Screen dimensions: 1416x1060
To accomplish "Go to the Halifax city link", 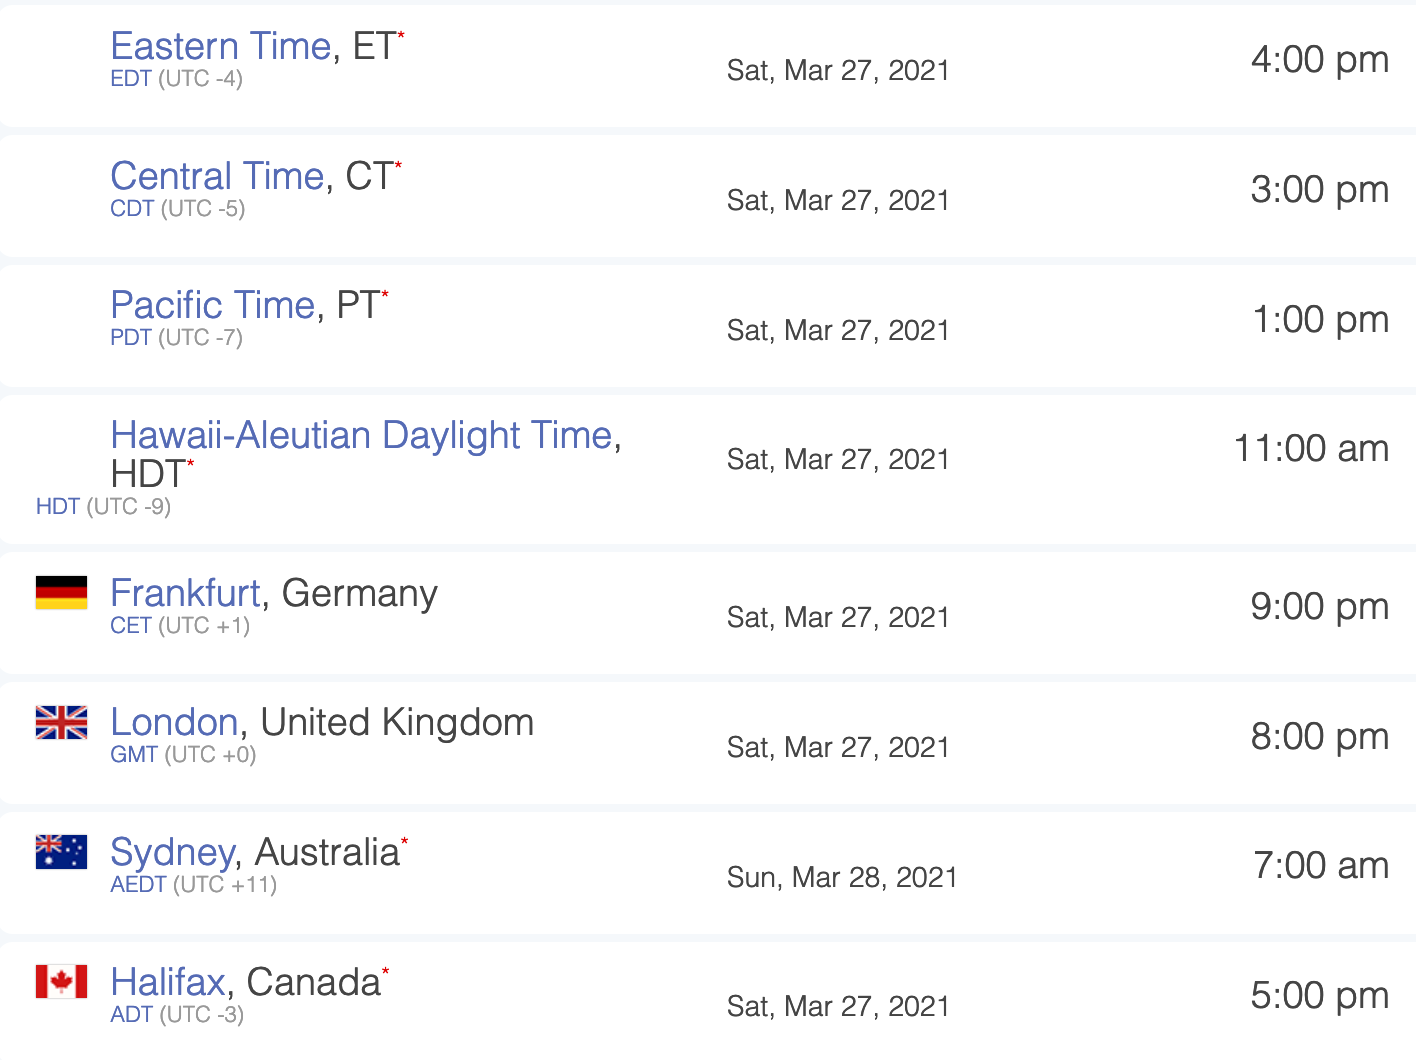I will click(168, 982).
